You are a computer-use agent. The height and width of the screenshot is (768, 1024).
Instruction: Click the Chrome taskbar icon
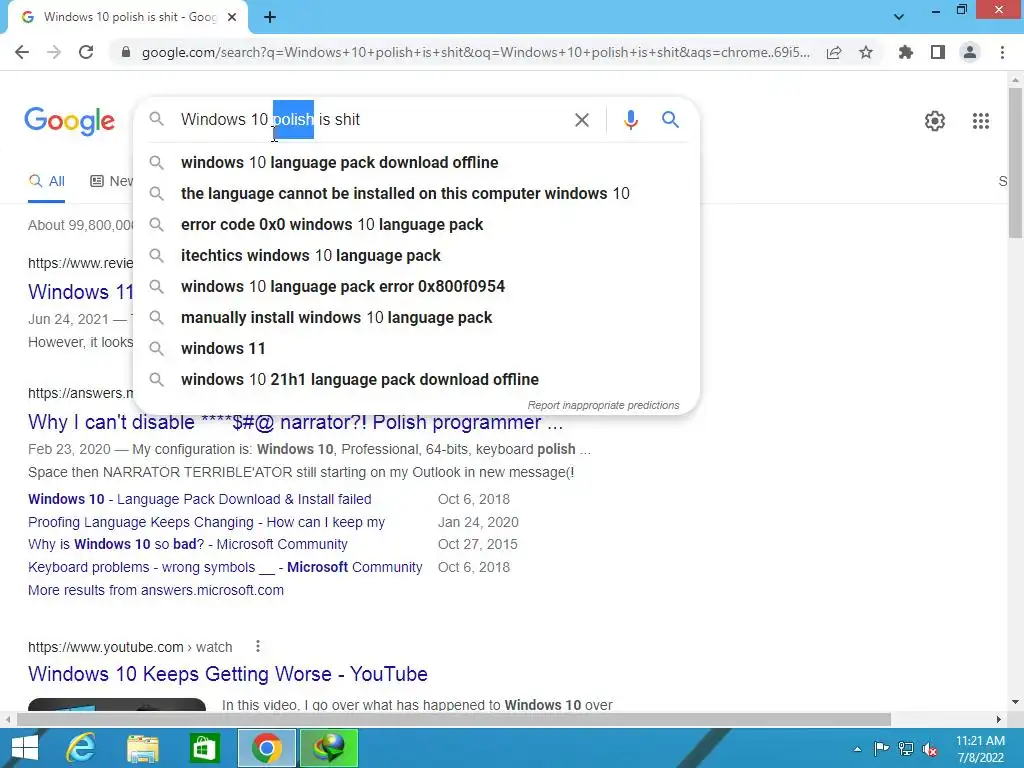tap(266, 748)
